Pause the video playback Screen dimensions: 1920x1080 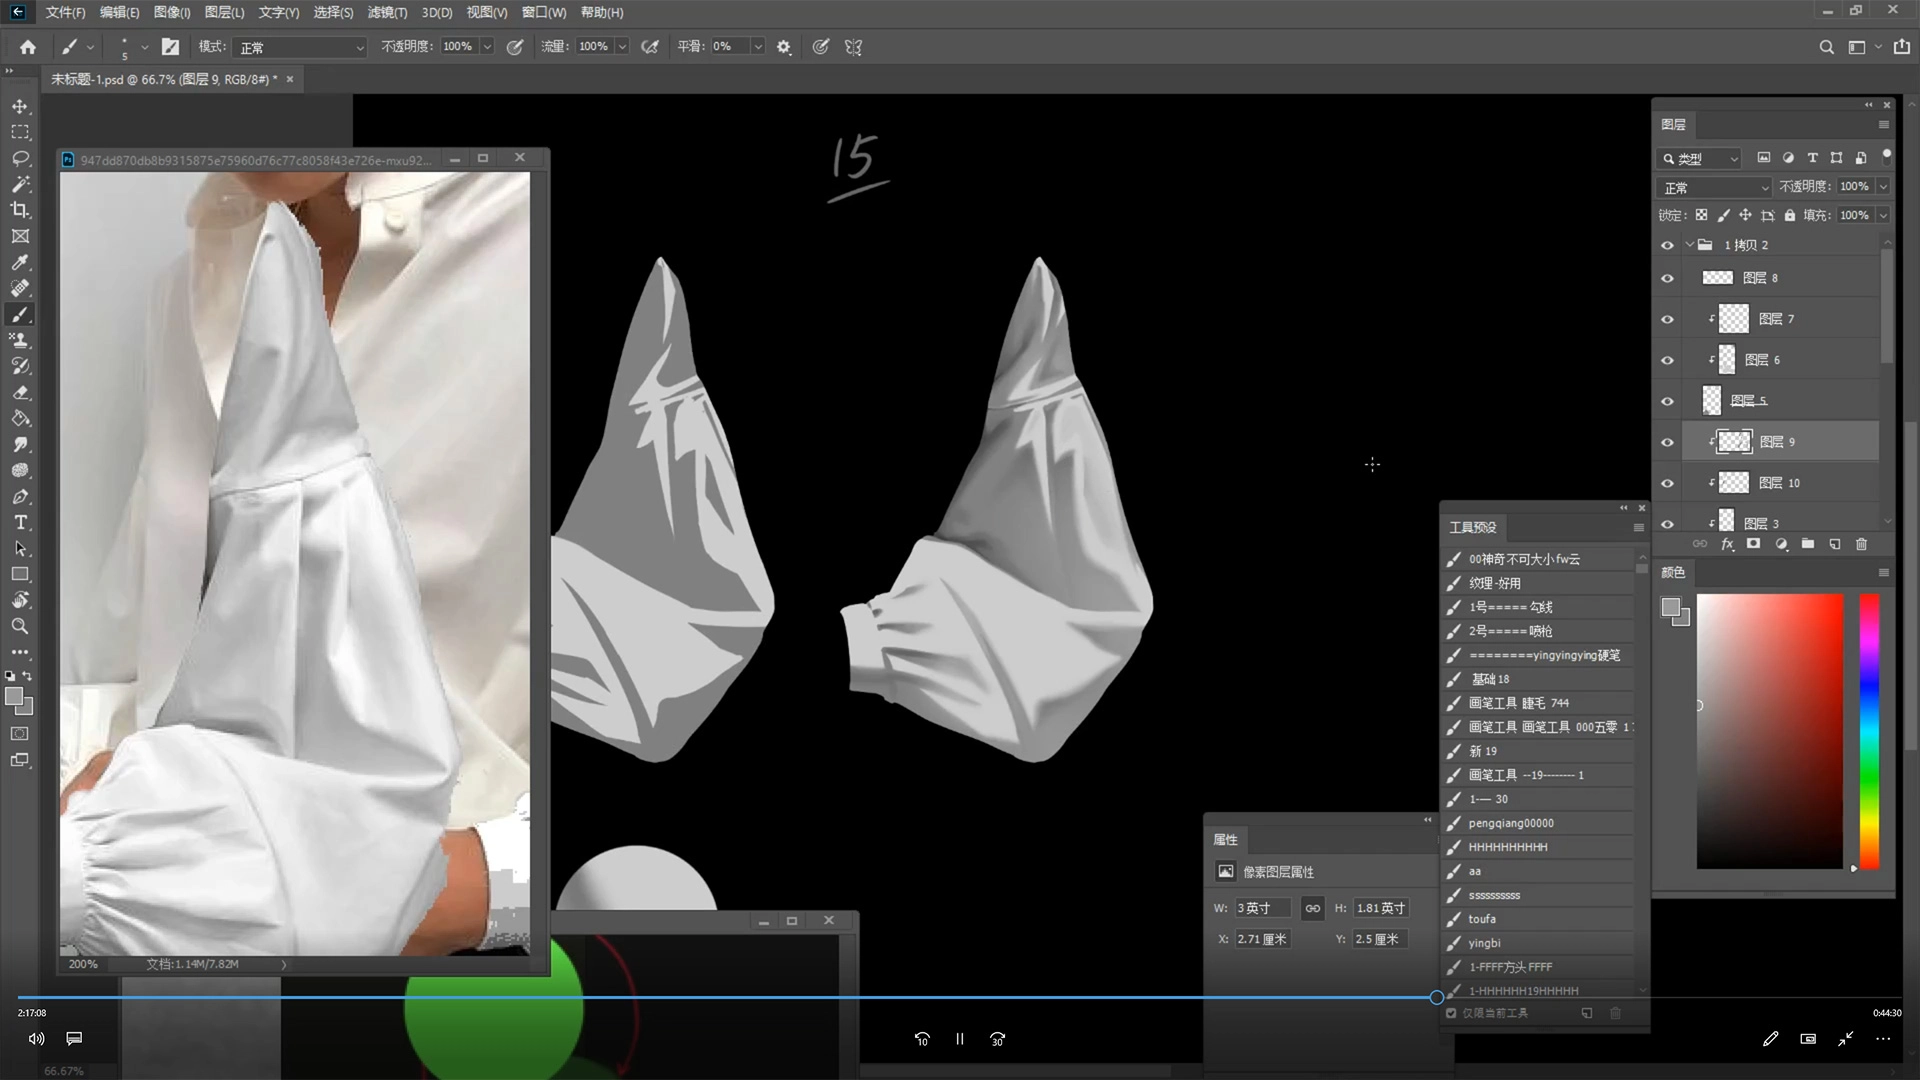click(959, 1039)
